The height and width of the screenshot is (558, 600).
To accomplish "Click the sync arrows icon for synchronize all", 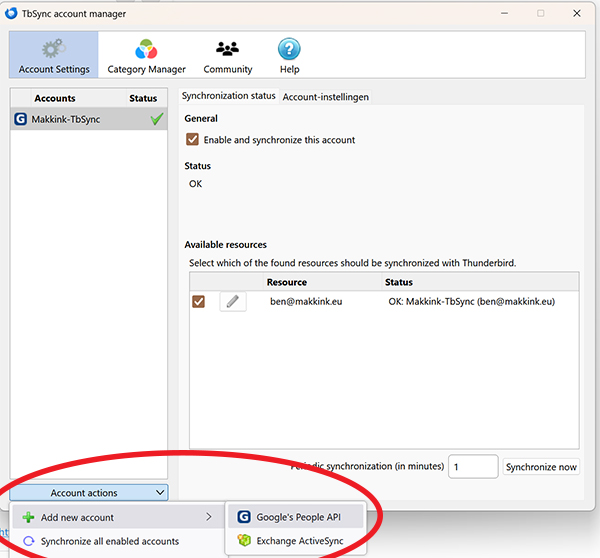I will pyautogui.click(x=29, y=541).
